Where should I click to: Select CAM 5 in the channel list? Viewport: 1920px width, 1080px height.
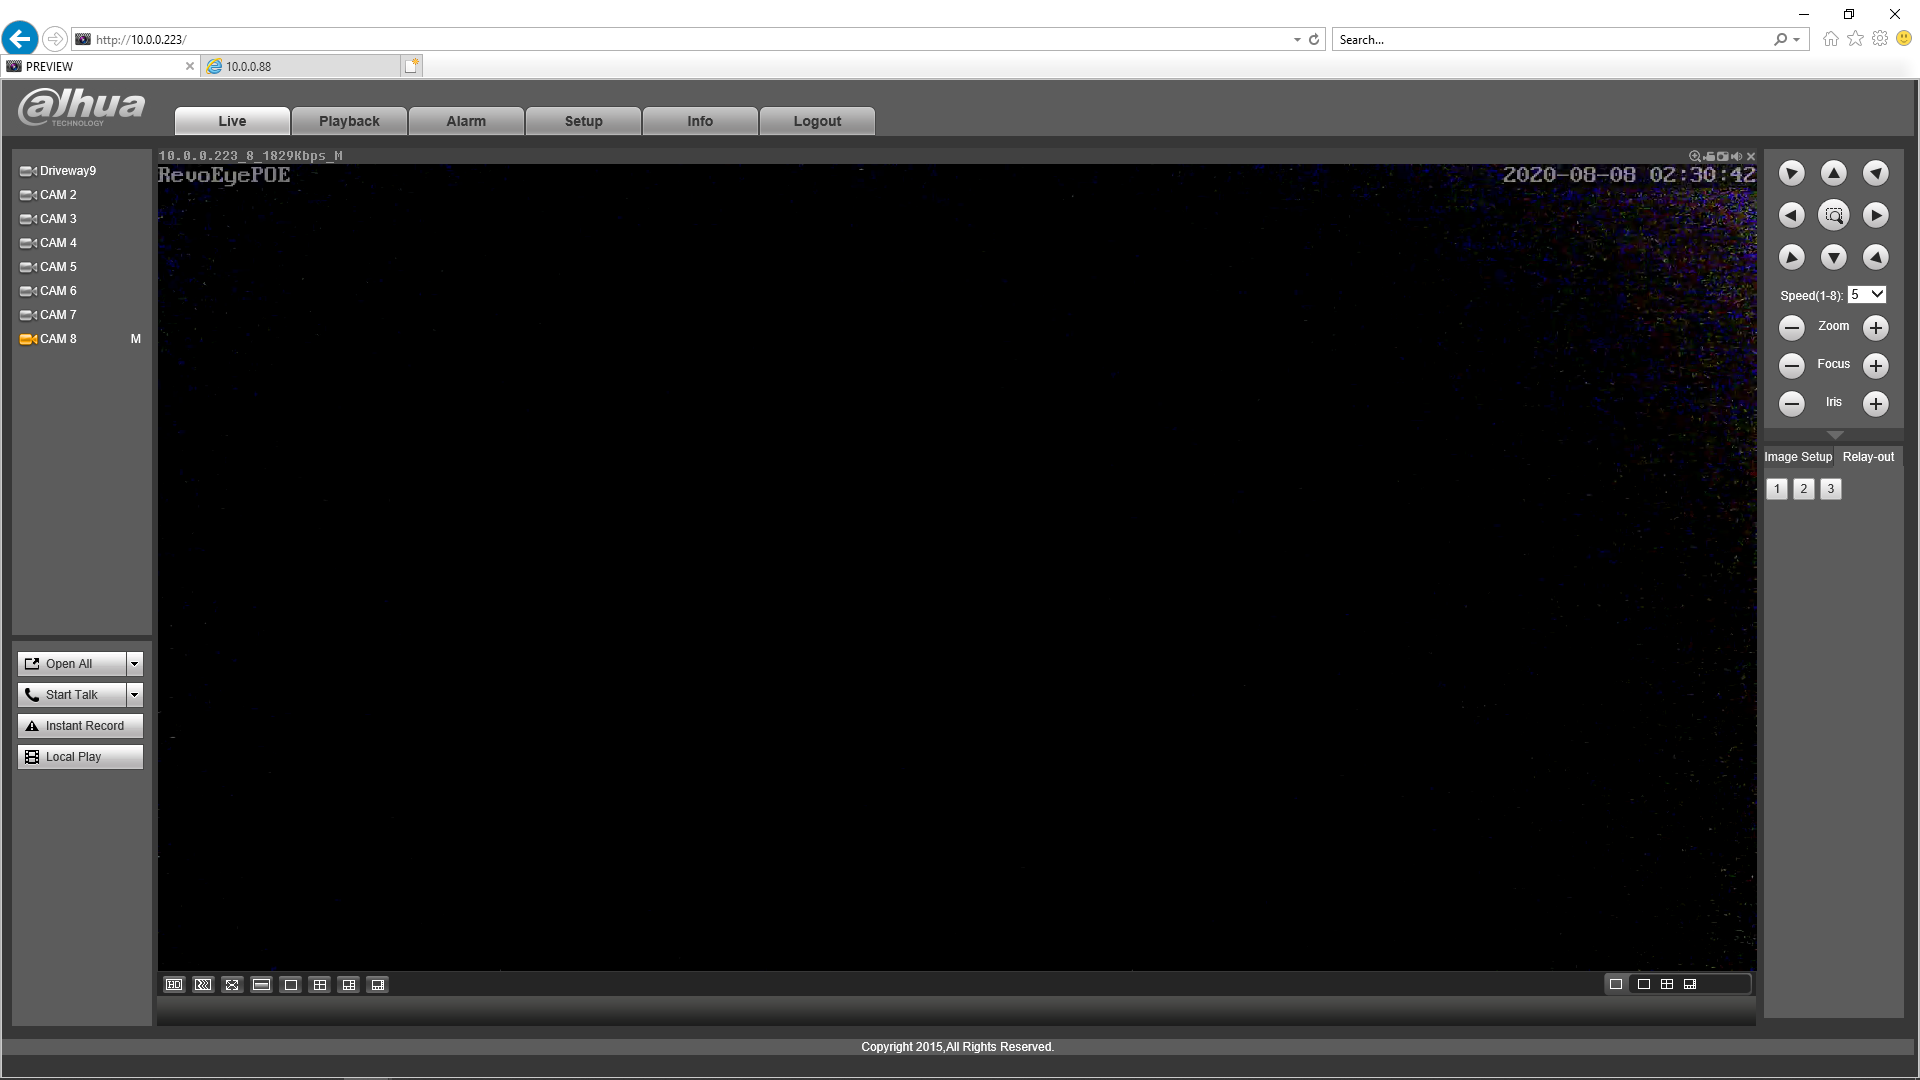click(58, 267)
